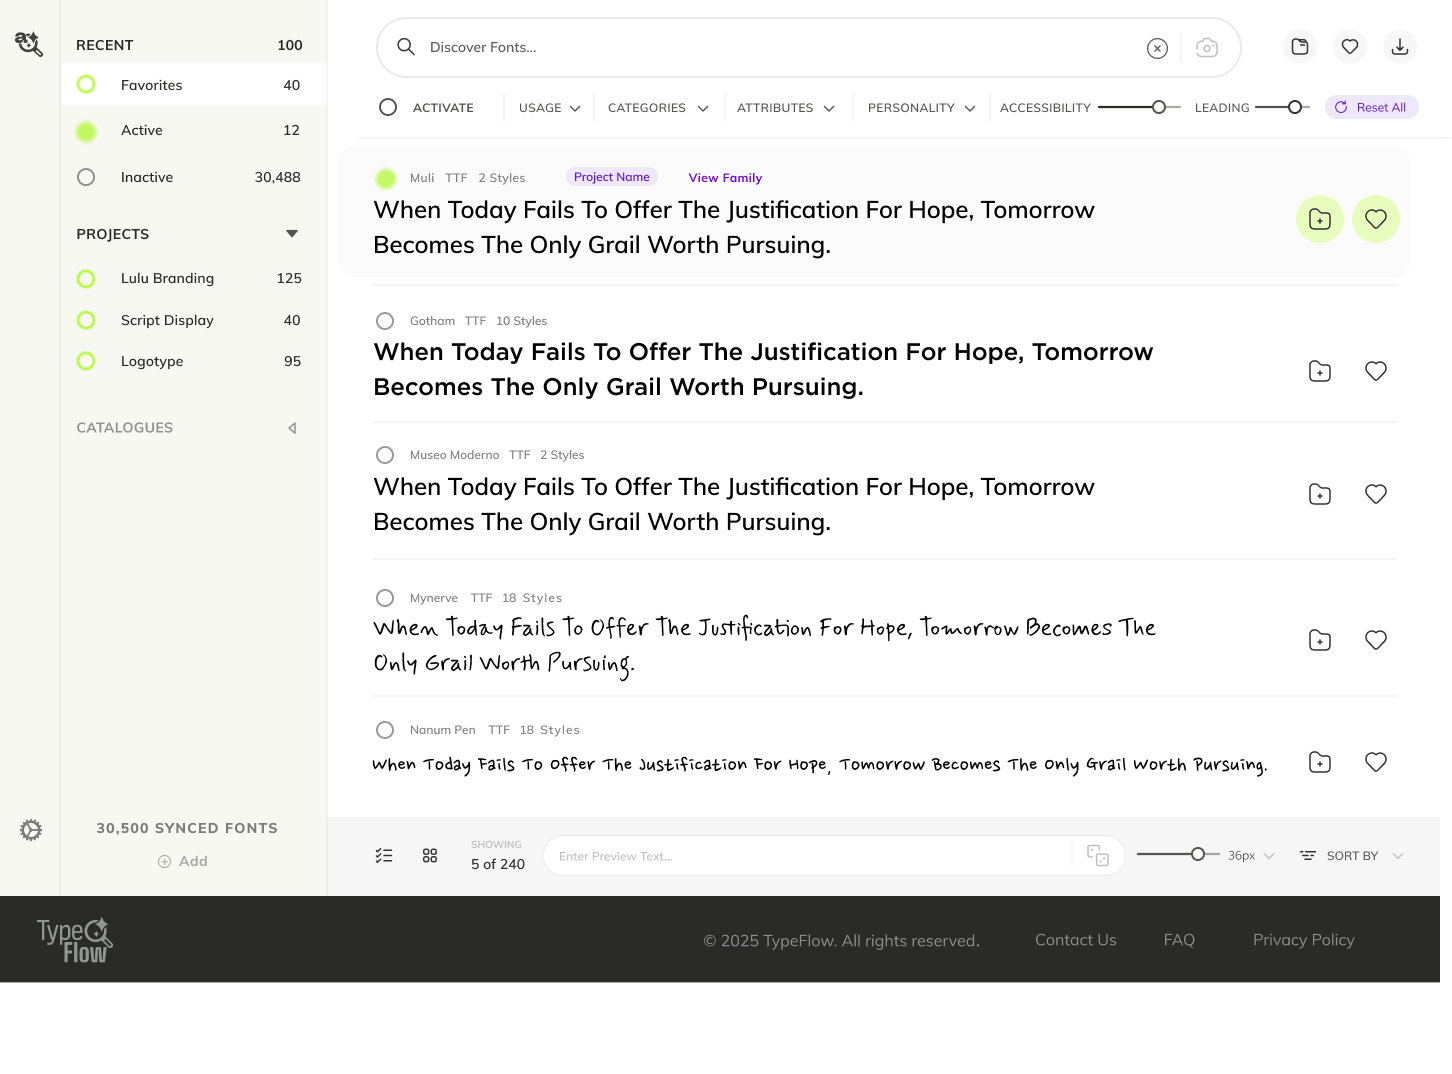
Task: Open camera image search
Action: [x=1207, y=48]
